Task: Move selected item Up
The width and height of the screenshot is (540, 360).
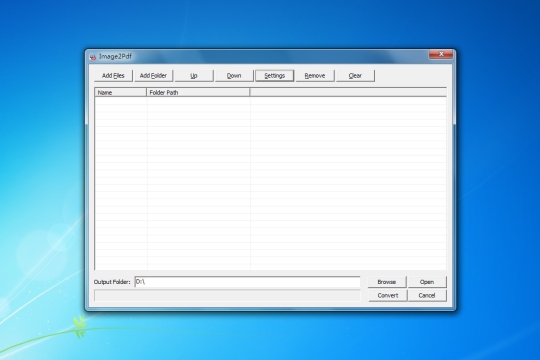Action: tap(194, 75)
